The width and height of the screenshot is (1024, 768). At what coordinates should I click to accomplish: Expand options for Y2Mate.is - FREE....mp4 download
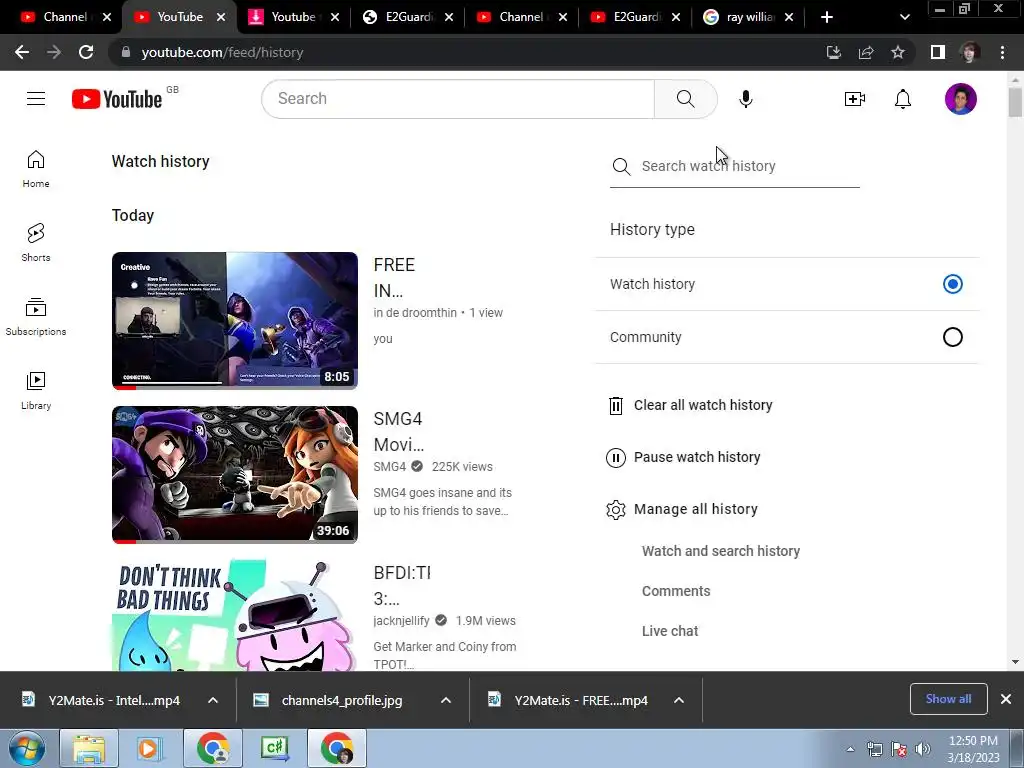pyautogui.click(x=679, y=700)
